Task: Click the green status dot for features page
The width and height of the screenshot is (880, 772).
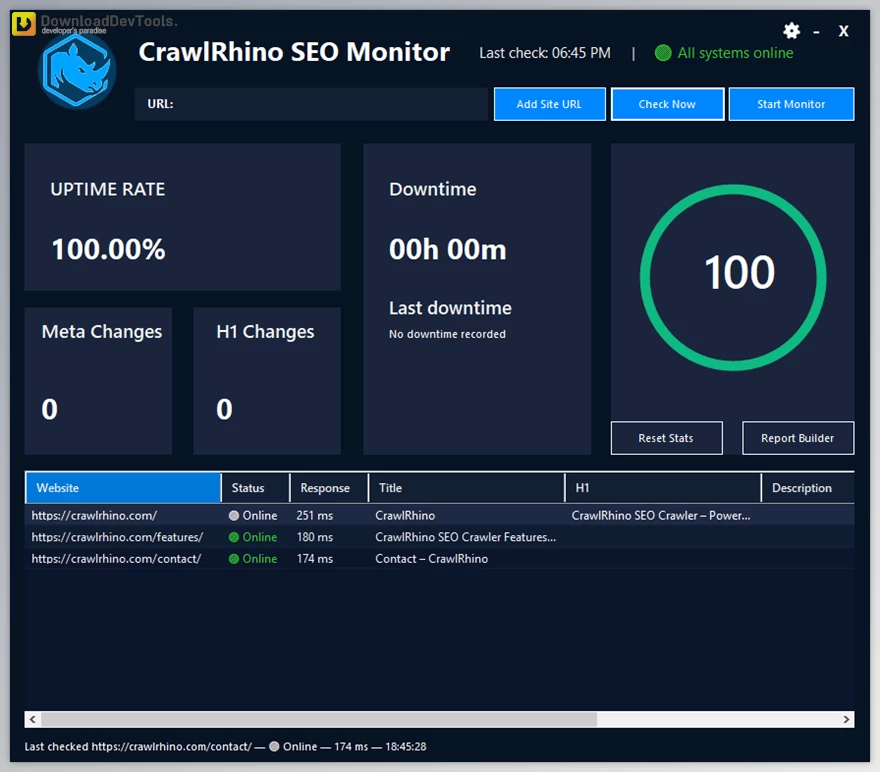Action: click(x=234, y=537)
